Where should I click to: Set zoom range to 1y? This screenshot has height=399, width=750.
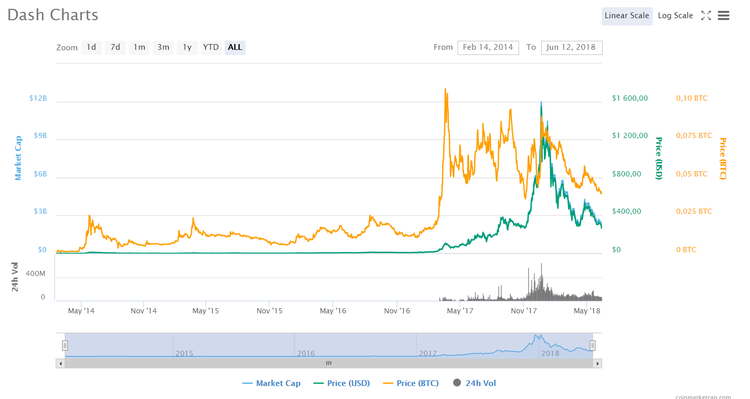187,47
